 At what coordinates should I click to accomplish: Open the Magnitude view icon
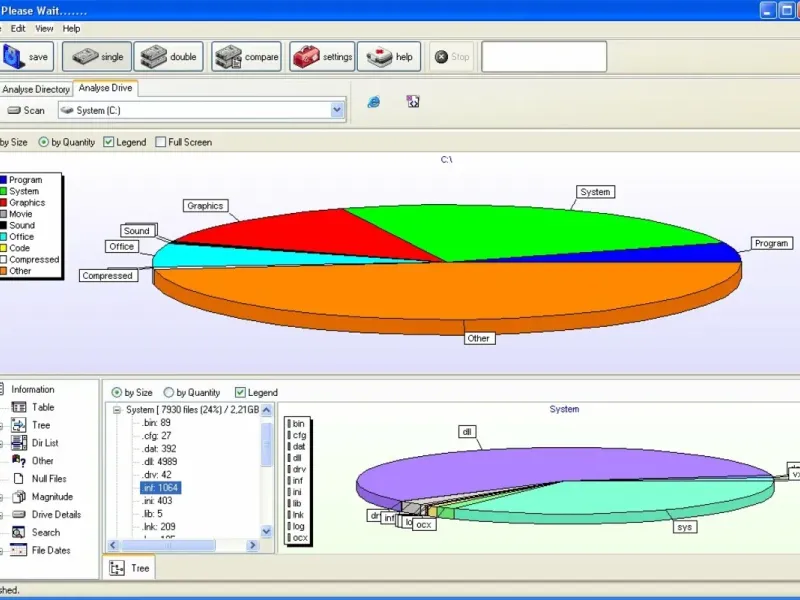[x=19, y=496]
